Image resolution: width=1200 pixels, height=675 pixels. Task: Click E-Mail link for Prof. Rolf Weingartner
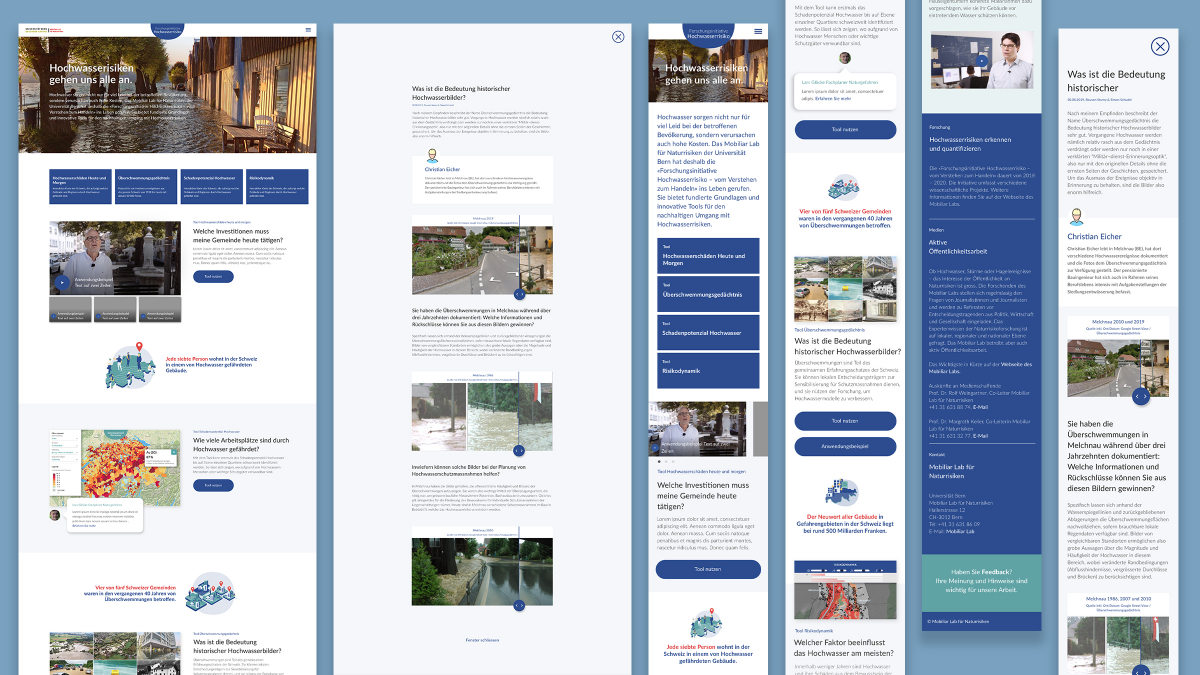click(x=979, y=407)
